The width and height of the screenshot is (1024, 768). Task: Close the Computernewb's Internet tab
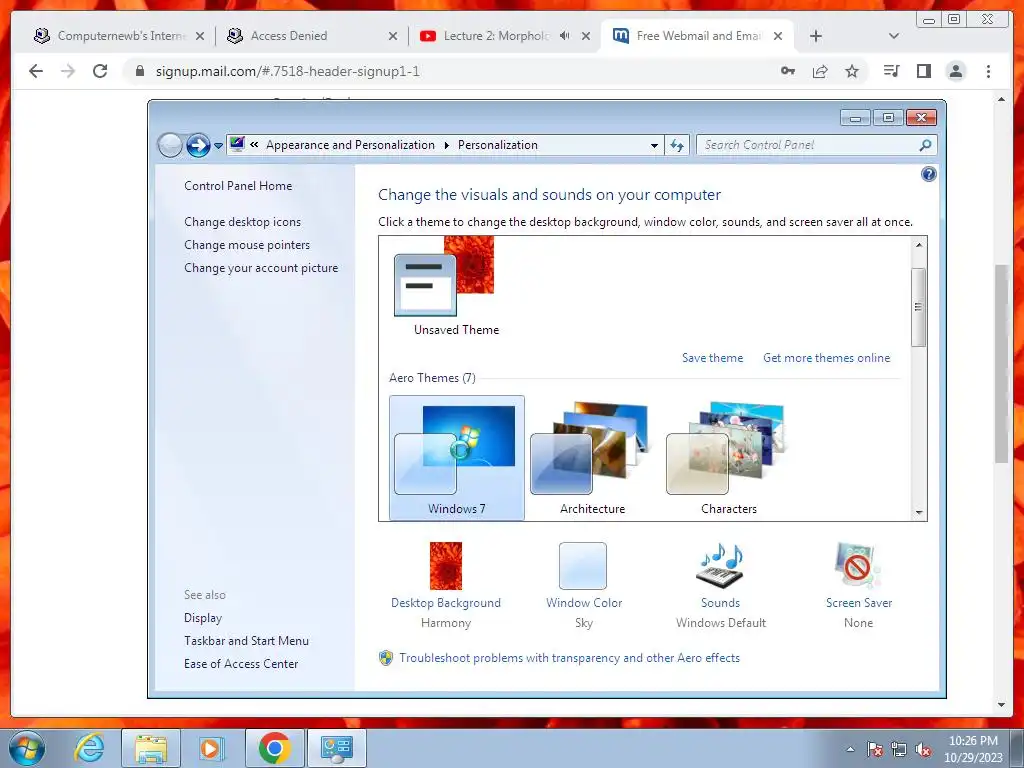[200, 37]
